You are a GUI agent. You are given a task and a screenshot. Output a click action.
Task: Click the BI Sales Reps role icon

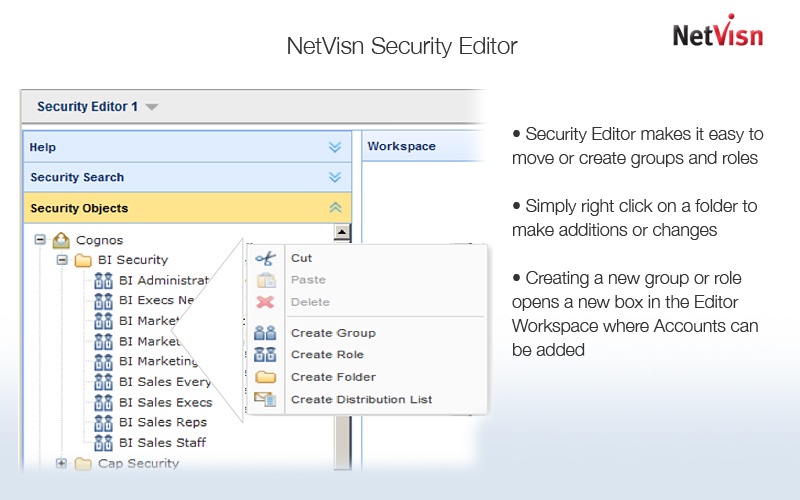pos(103,422)
